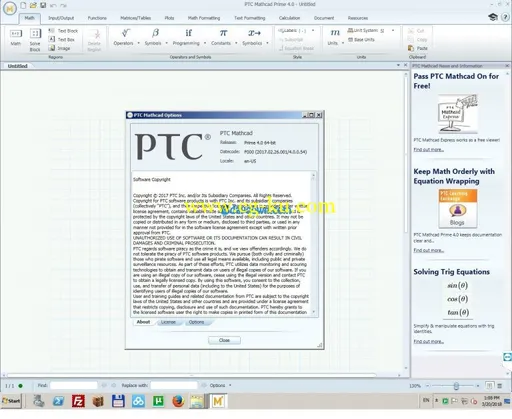Click the New worksheet icon in quick access toolbar
512x419 pixels.
coord(23,5)
